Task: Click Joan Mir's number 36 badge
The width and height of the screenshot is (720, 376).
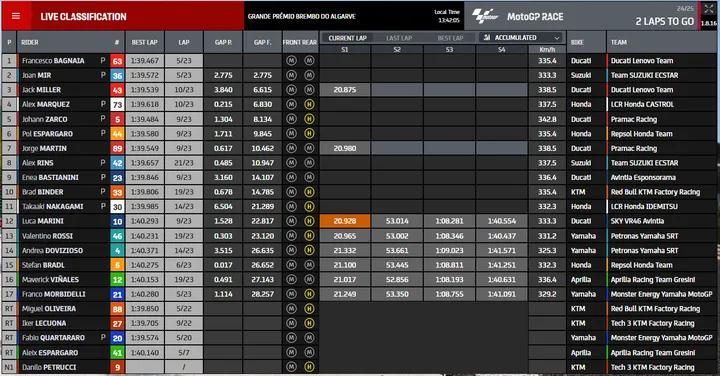Action: 118,75
